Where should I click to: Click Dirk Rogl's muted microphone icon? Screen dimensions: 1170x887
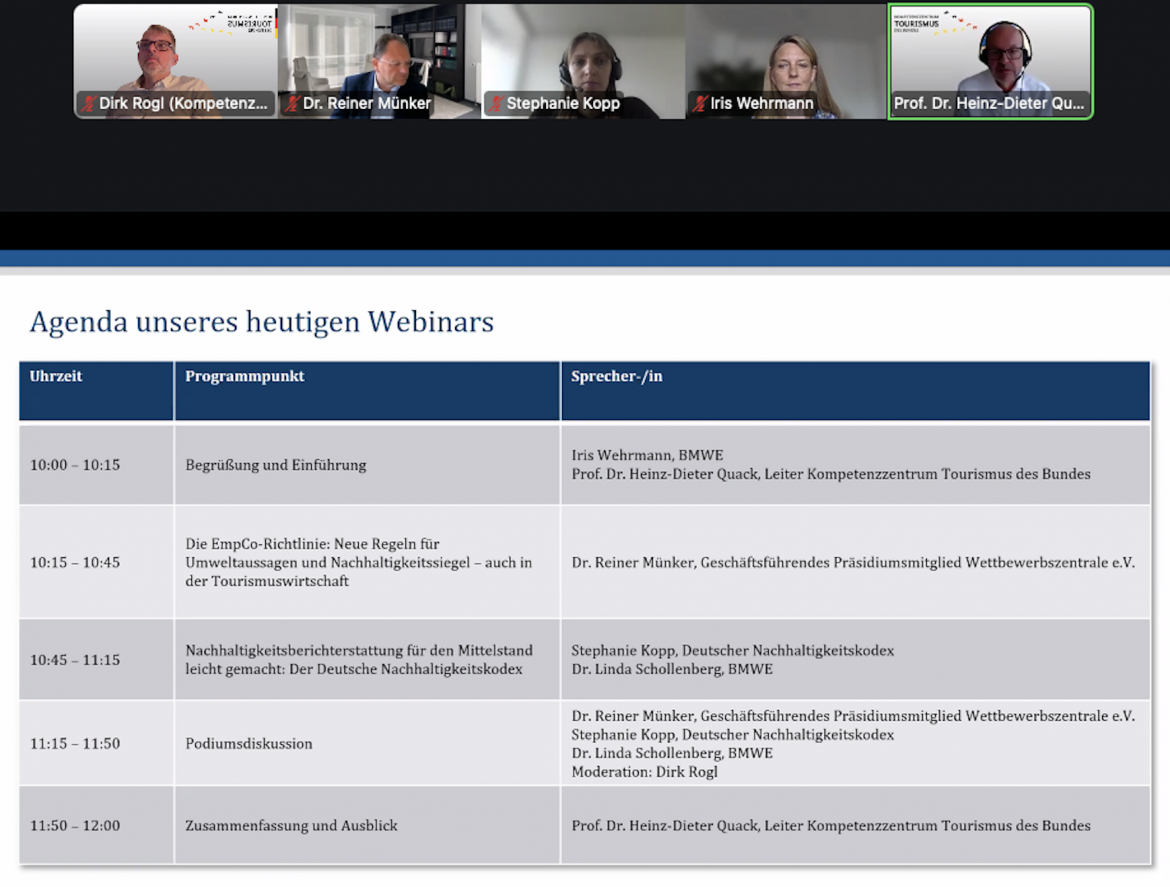point(89,104)
